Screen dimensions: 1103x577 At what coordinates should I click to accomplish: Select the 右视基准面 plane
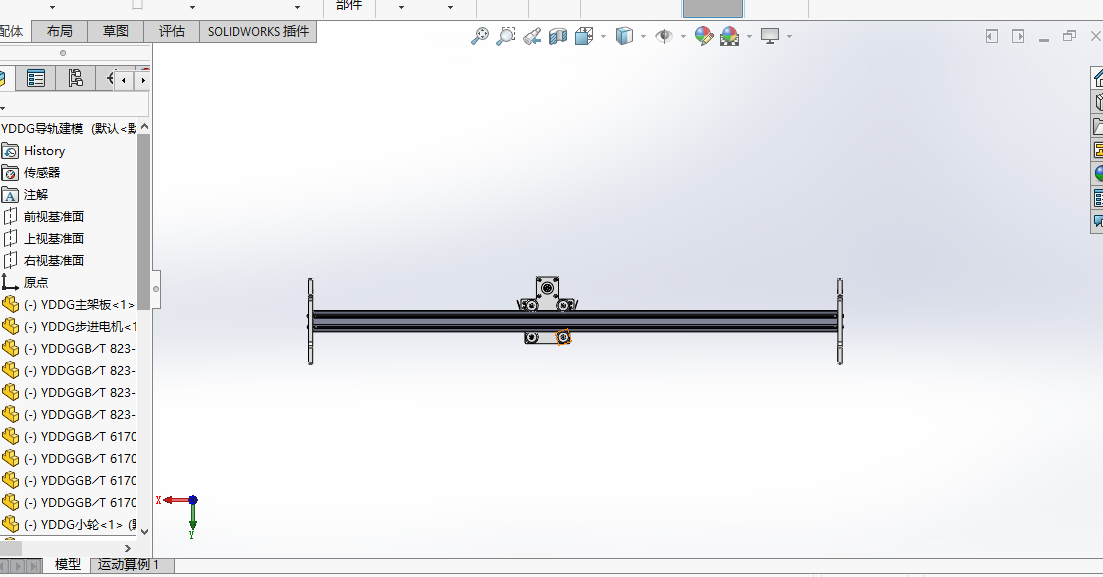coord(43,260)
